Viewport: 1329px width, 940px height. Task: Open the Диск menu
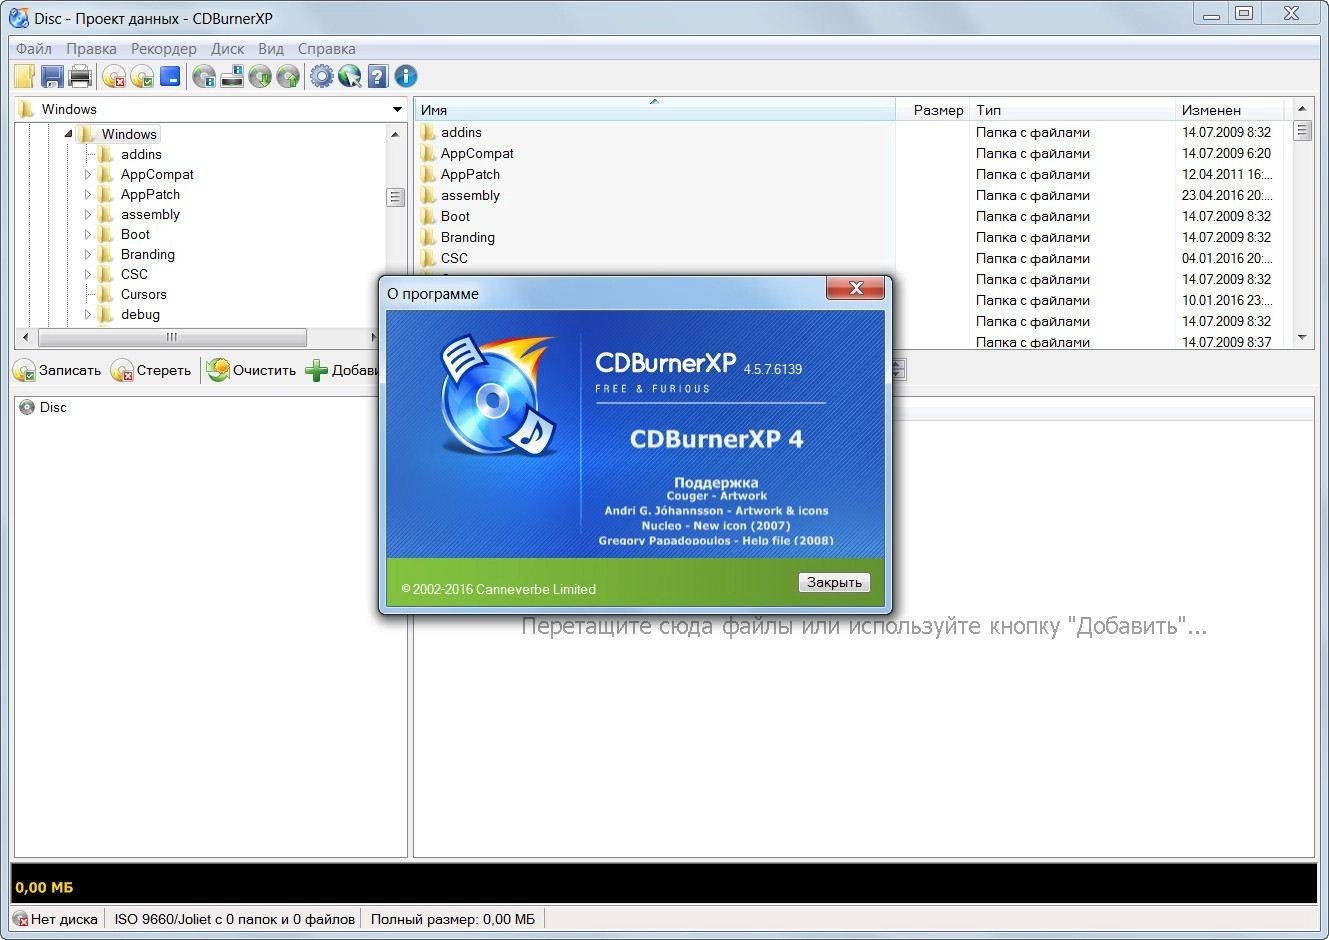coord(228,48)
